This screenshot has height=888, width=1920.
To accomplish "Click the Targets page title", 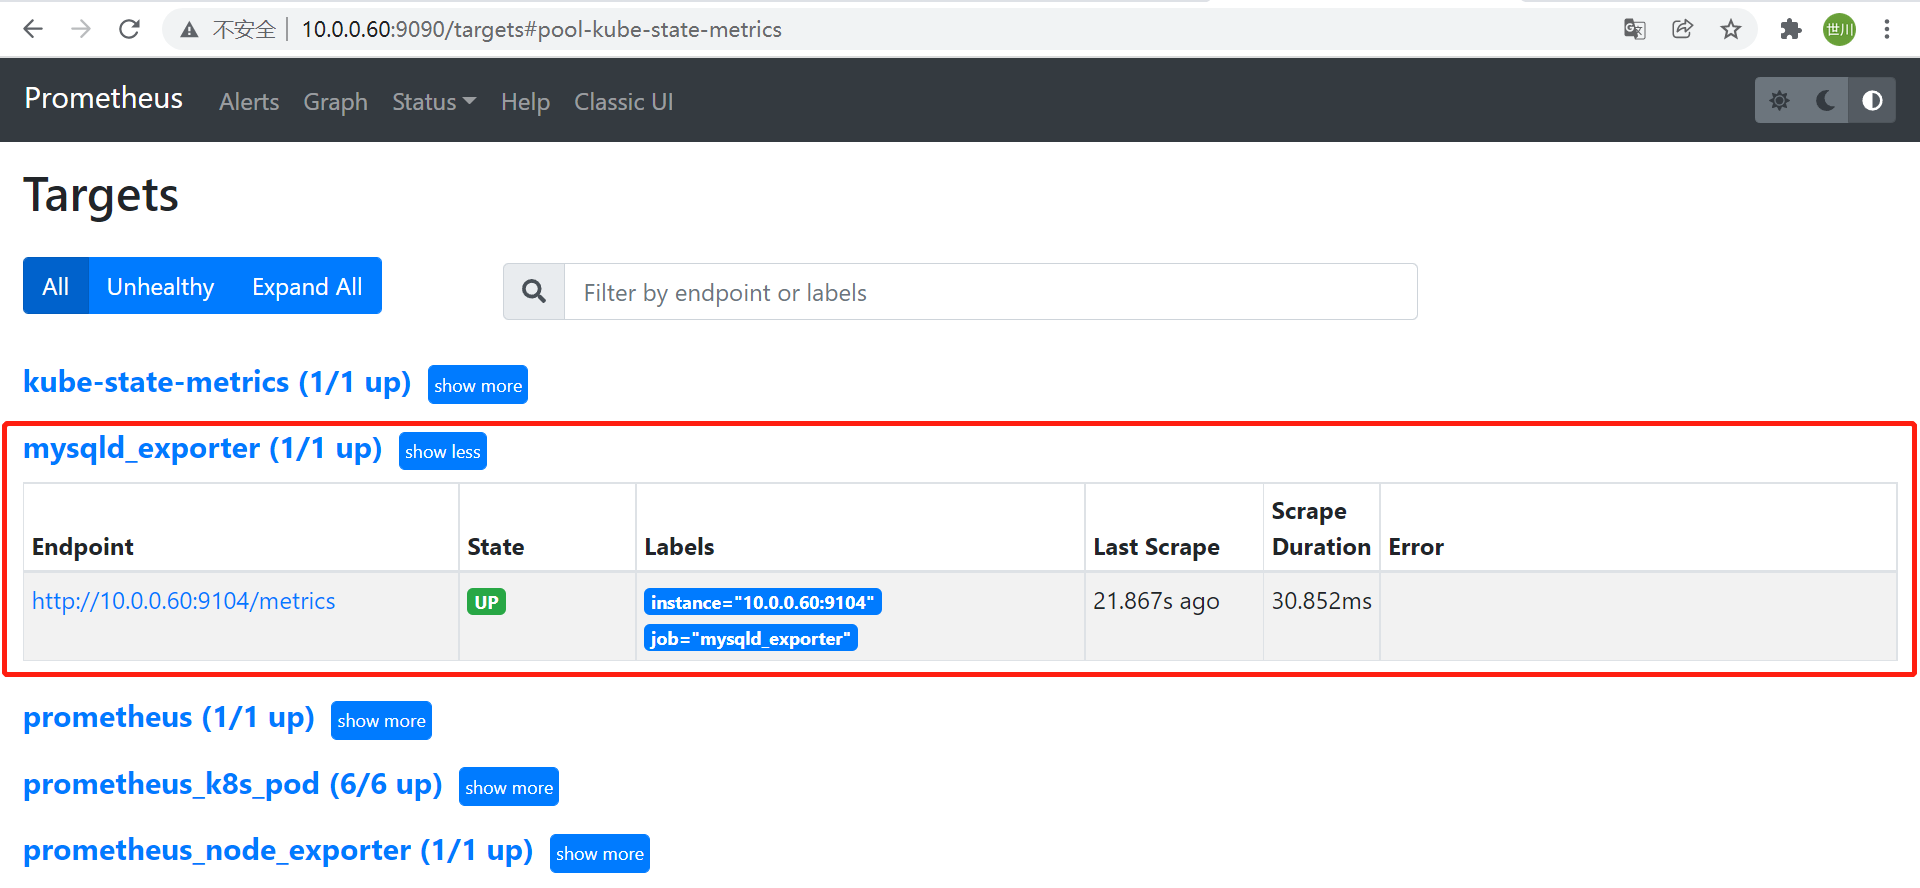I will coord(101,195).
